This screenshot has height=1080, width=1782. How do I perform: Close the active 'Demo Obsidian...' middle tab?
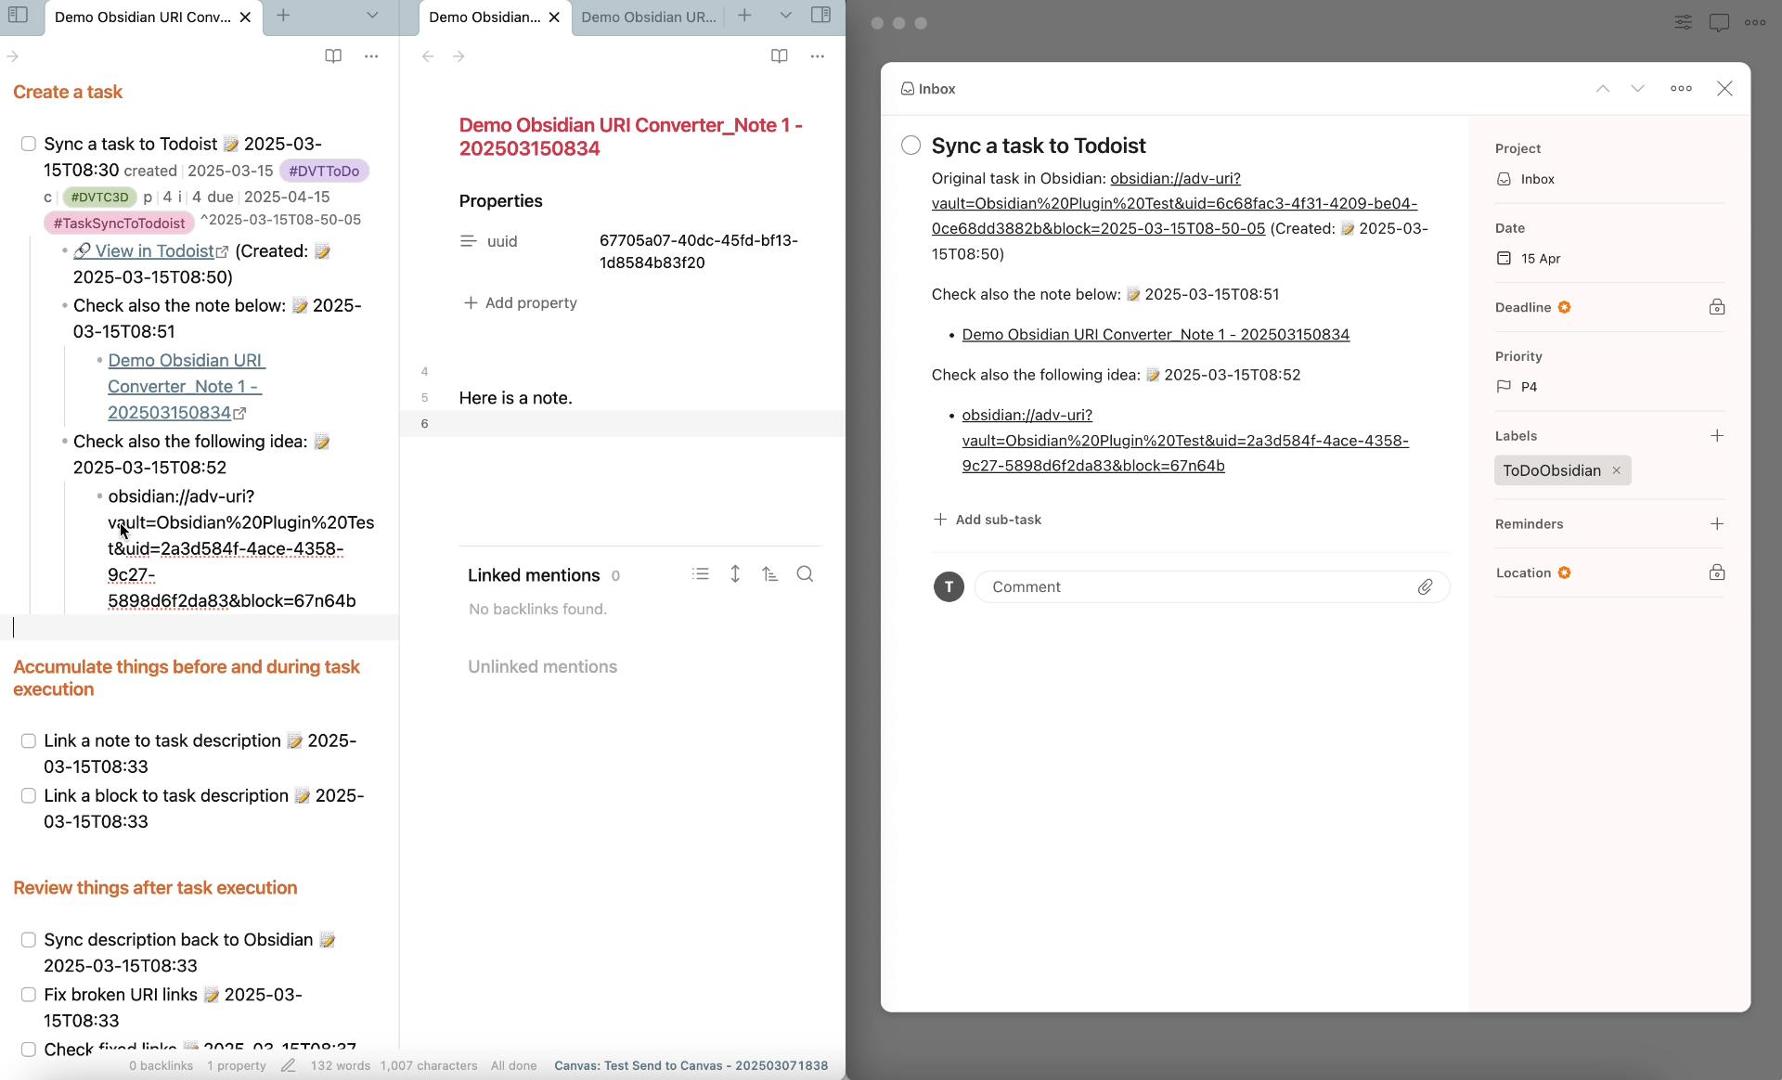[554, 17]
